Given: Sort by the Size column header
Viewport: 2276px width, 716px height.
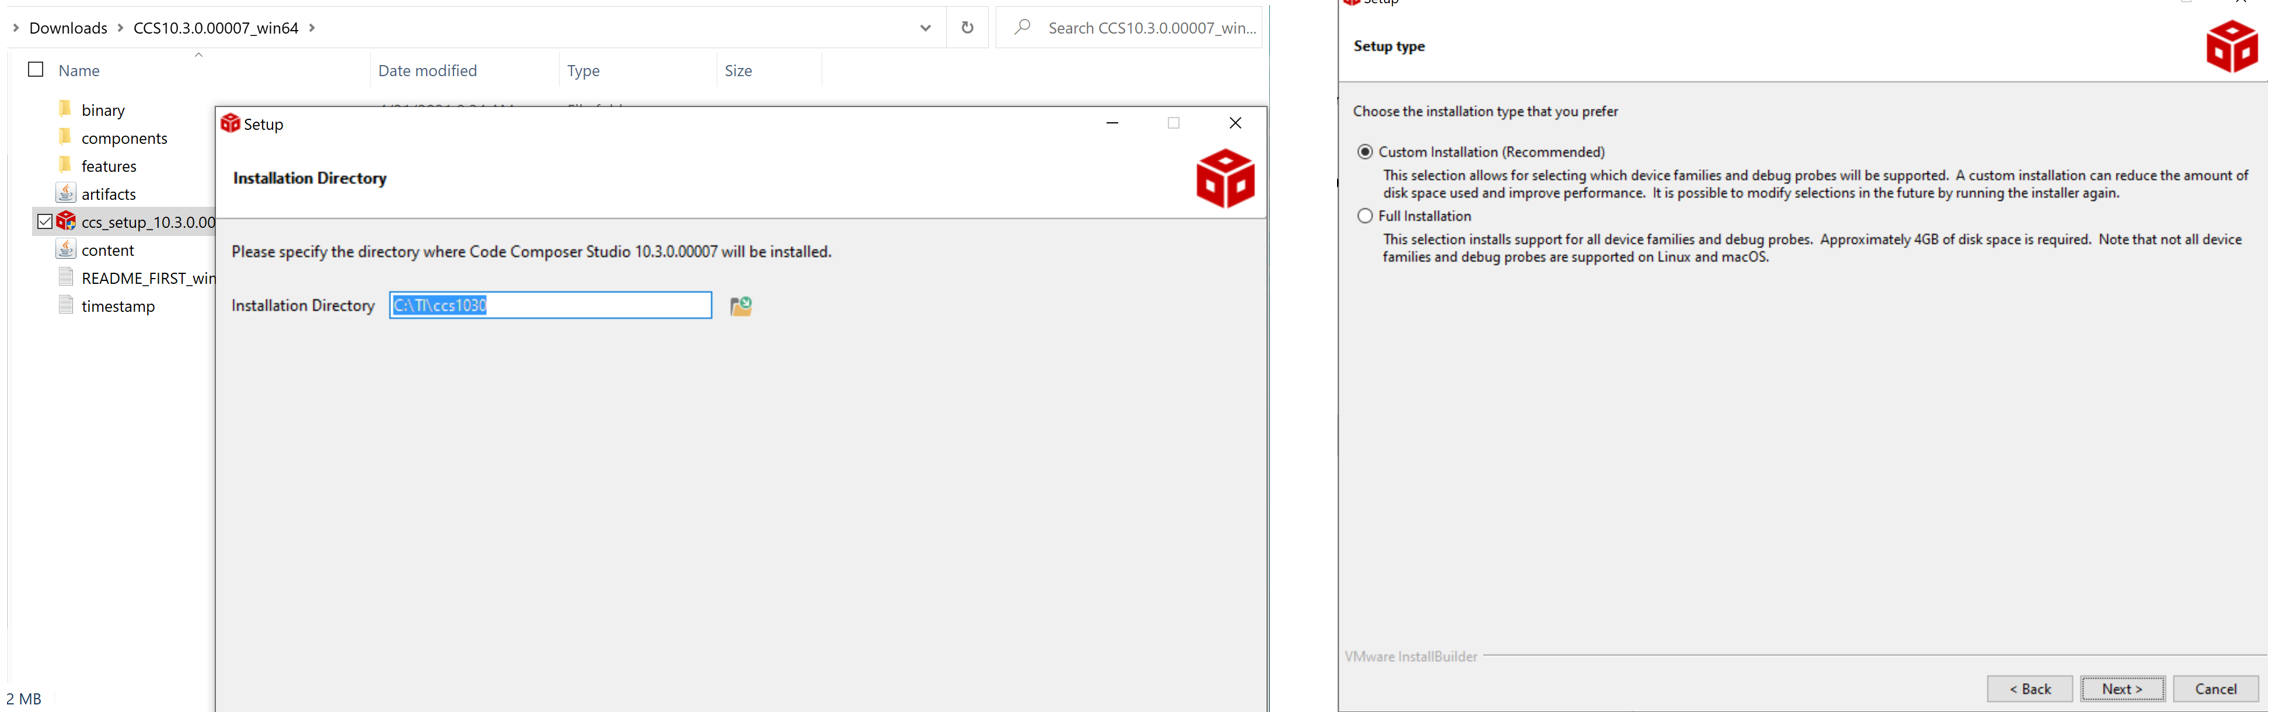Looking at the screenshot, I should click(x=738, y=71).
